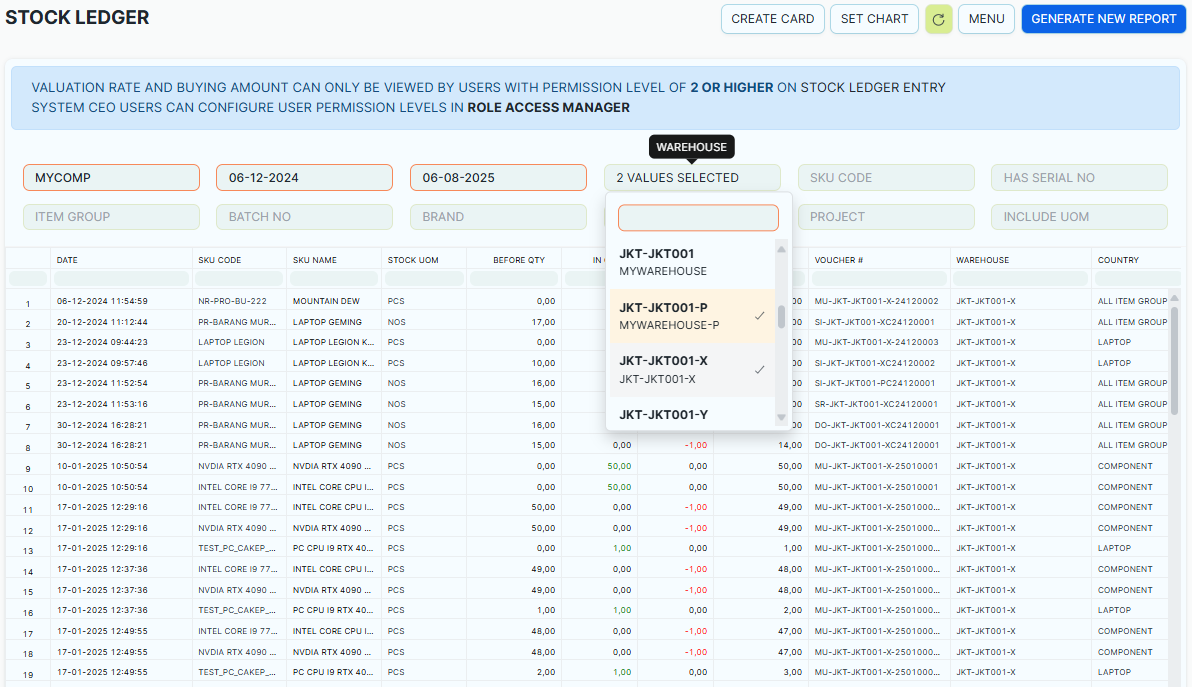Focus the Brand filter field
This screenshot has height=687, width=1192.
pos(499,217)
